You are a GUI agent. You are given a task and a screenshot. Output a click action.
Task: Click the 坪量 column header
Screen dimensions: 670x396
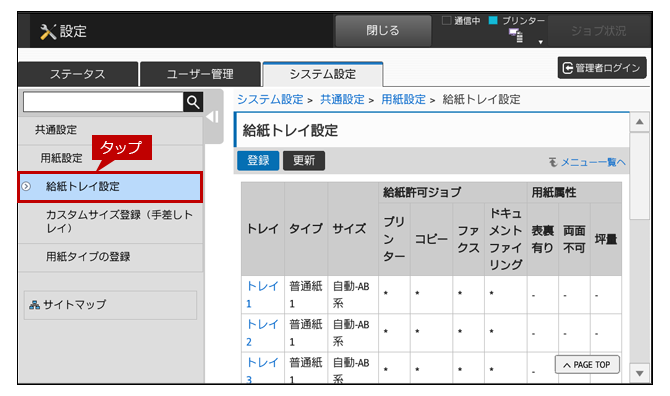605,239
